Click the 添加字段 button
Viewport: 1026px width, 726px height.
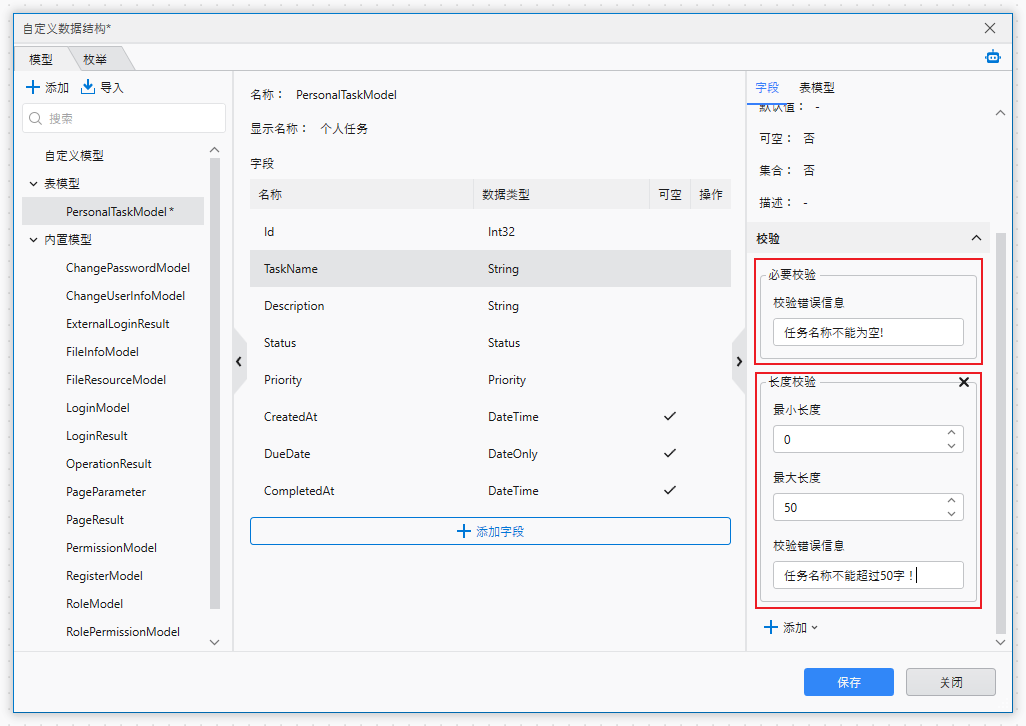point(490,531)
